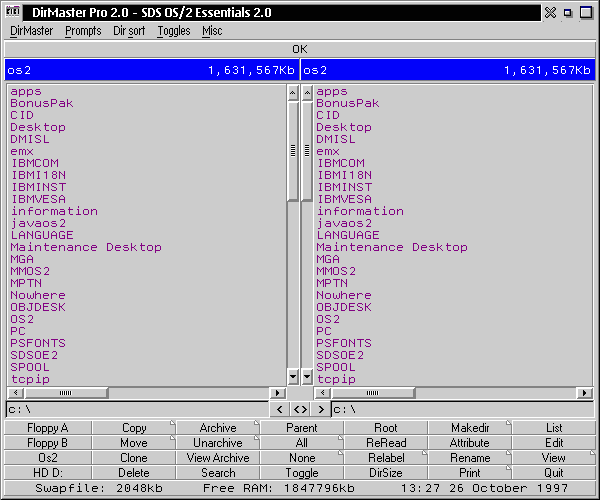
Task: Select All files button
Action: [302, 443]
